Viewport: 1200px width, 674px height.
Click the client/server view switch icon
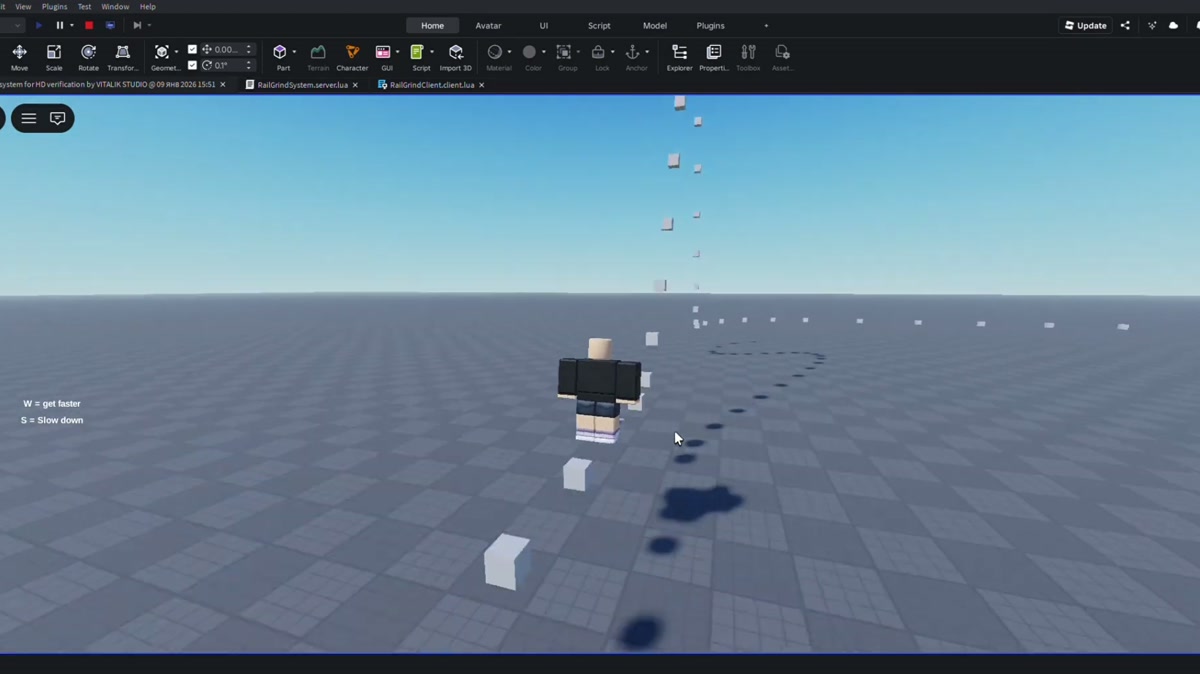pyautogui.click(x=110, y=26)
